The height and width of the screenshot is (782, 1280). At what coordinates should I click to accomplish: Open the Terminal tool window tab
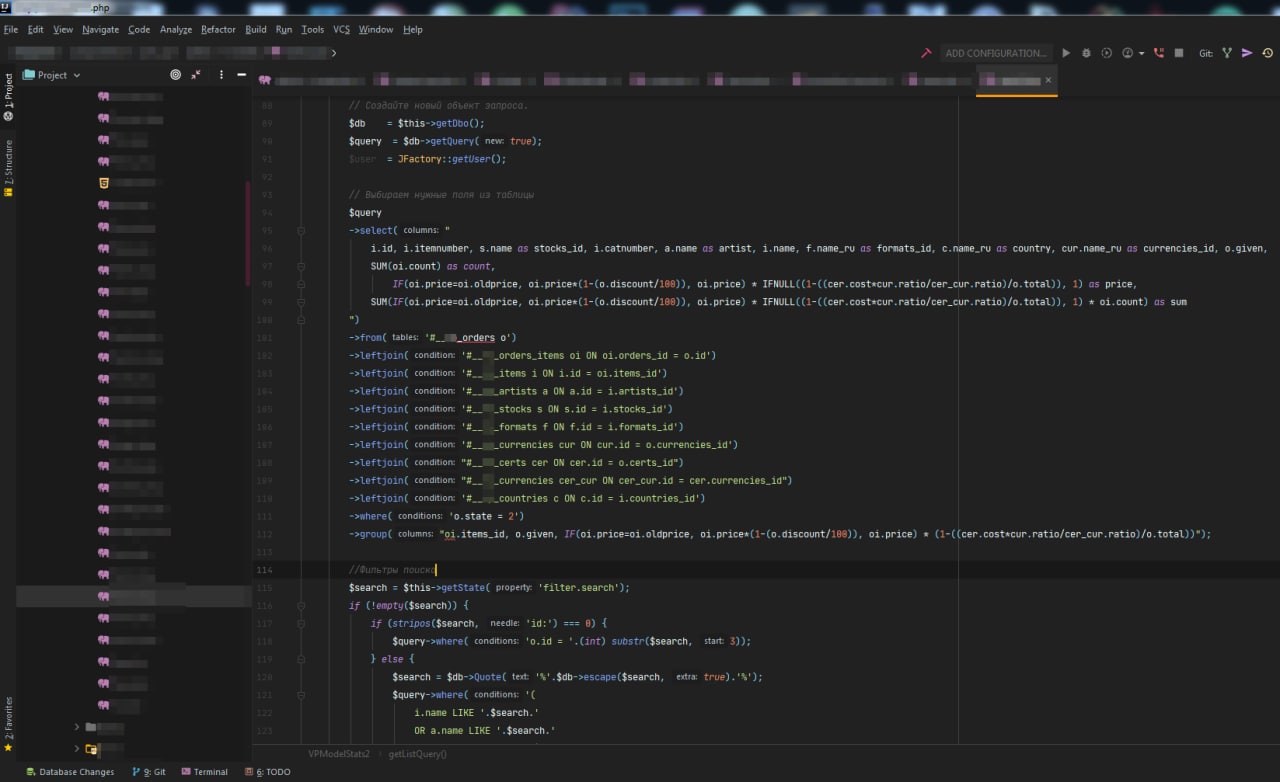(204, 772)
